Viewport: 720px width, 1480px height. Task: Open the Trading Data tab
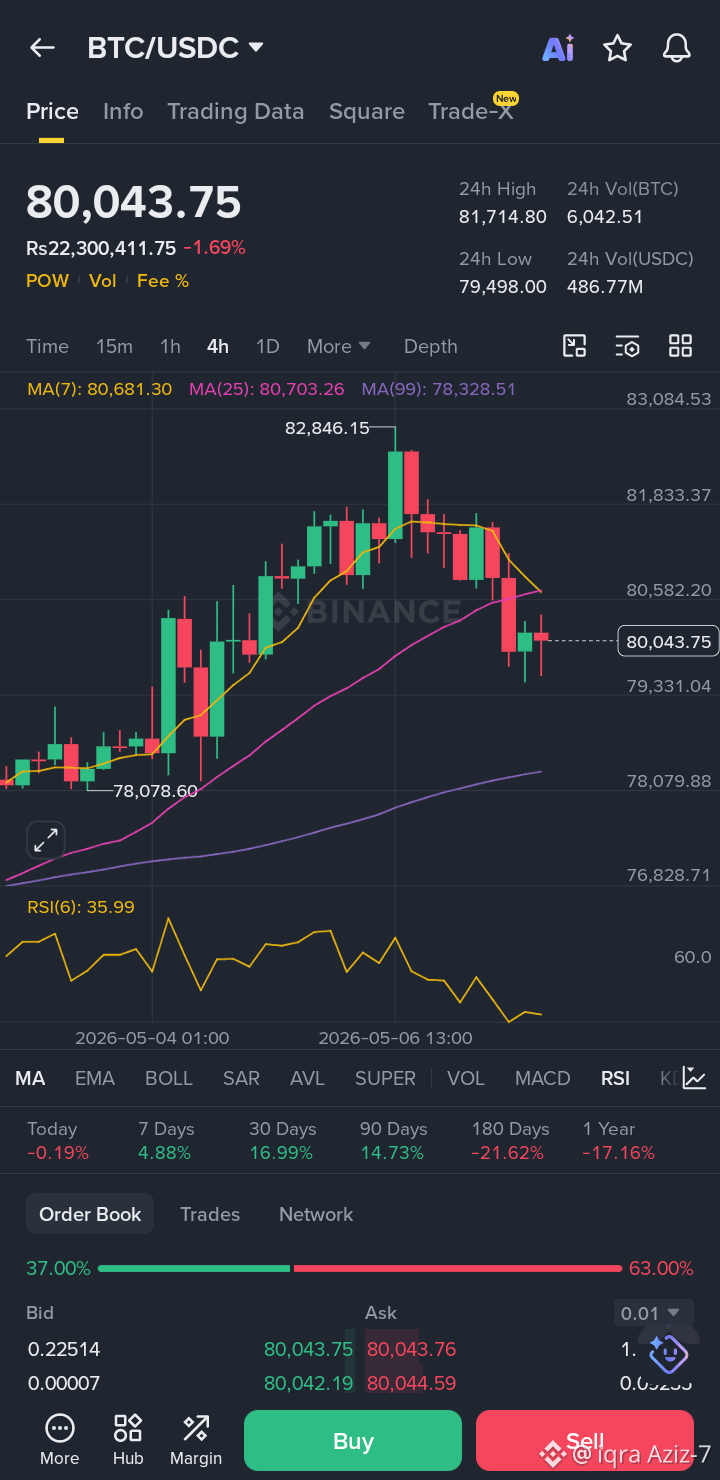(236, 111)
